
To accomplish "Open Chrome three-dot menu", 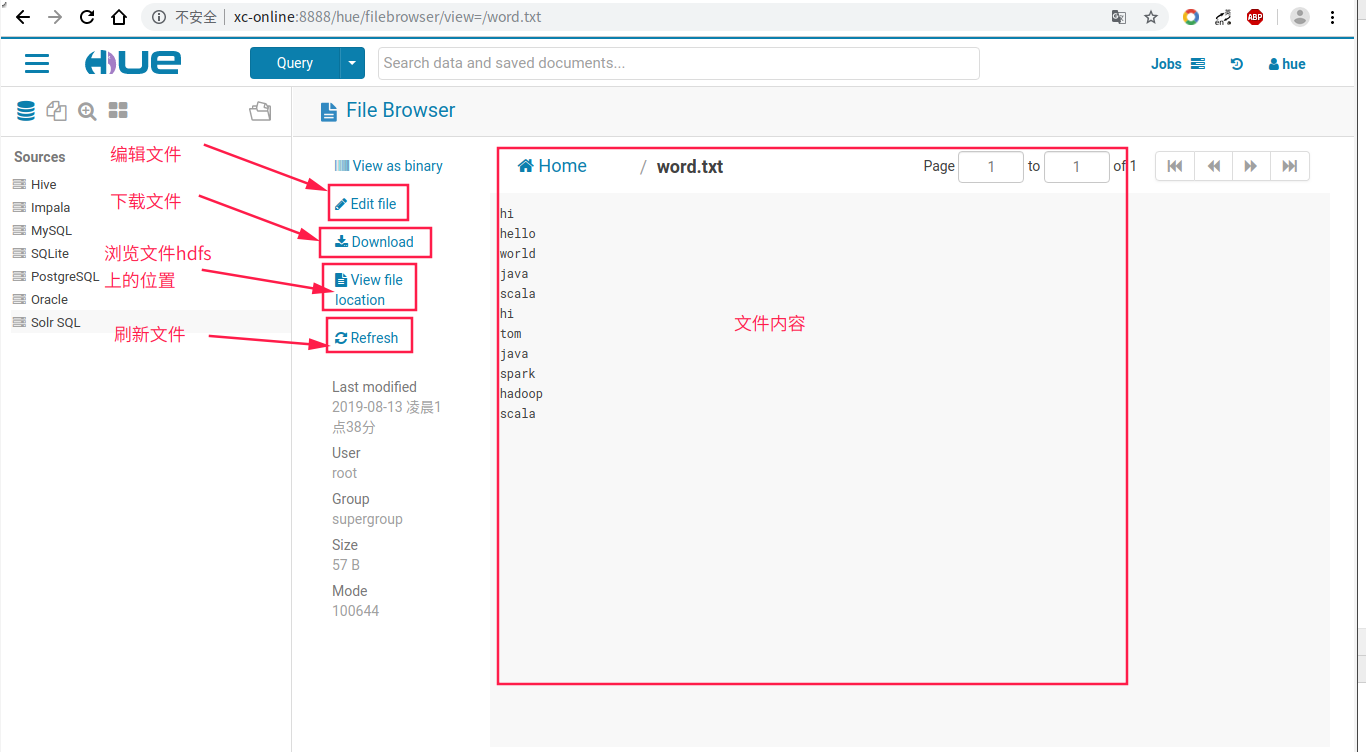I will point(1334,17).
